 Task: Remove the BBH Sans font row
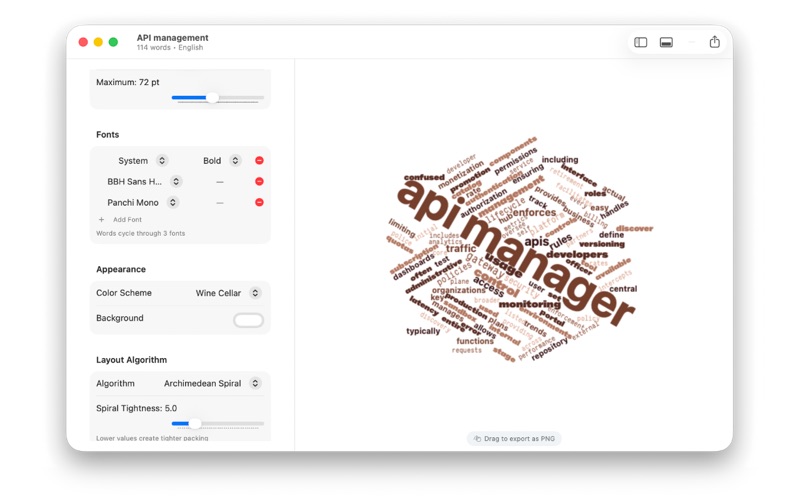(x=259, y=181)
